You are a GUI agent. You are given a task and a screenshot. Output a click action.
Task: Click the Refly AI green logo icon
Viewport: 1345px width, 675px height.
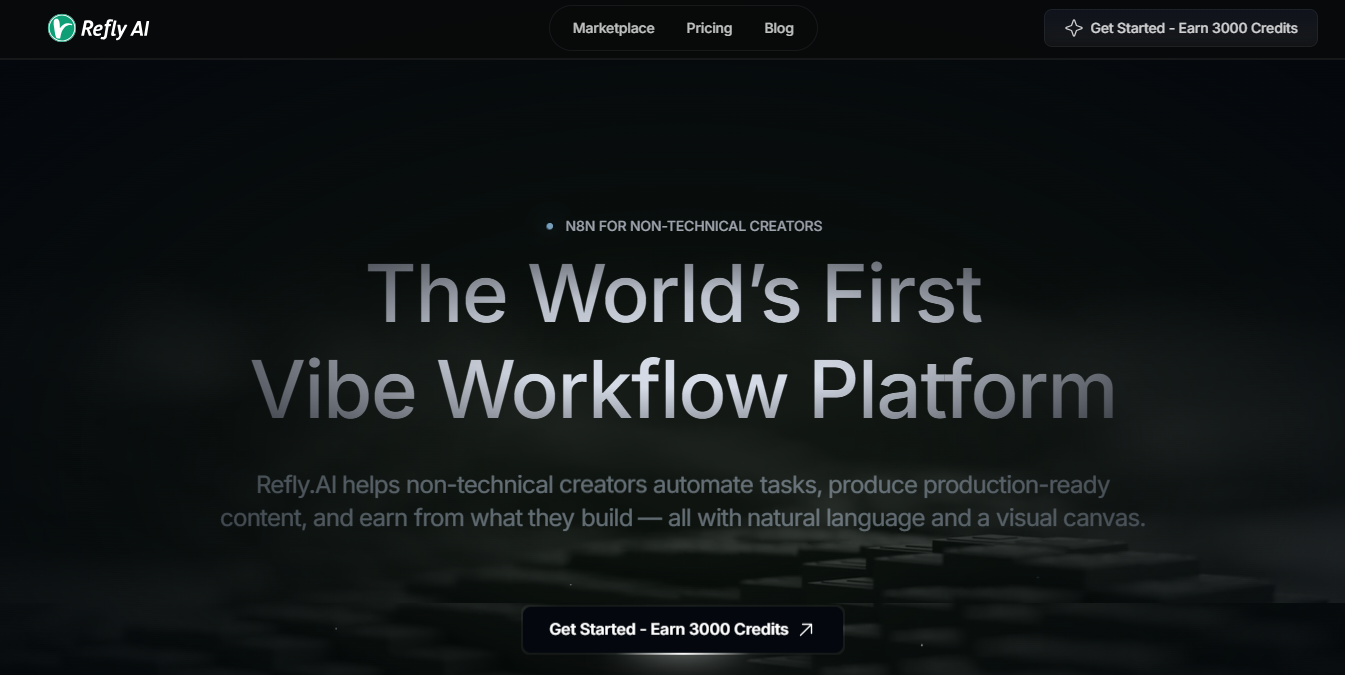click(62, 28)
